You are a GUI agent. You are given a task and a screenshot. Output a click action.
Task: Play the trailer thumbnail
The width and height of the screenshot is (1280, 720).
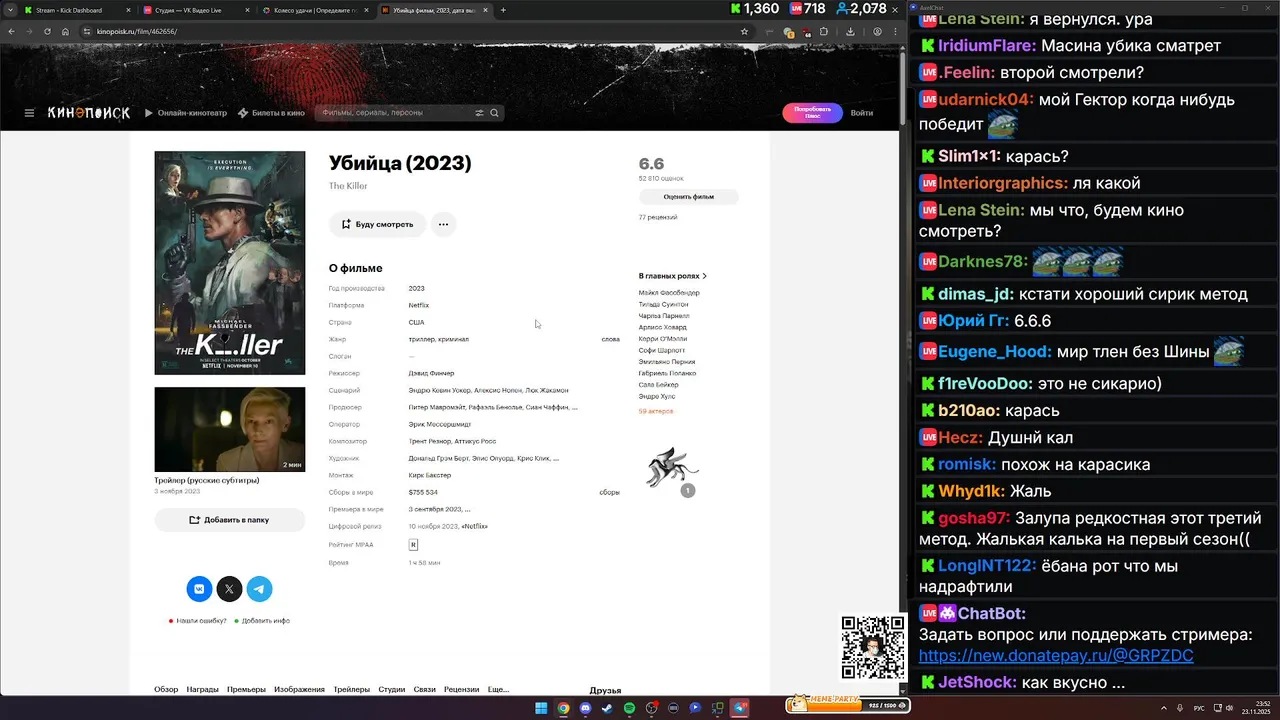point(229,429)
